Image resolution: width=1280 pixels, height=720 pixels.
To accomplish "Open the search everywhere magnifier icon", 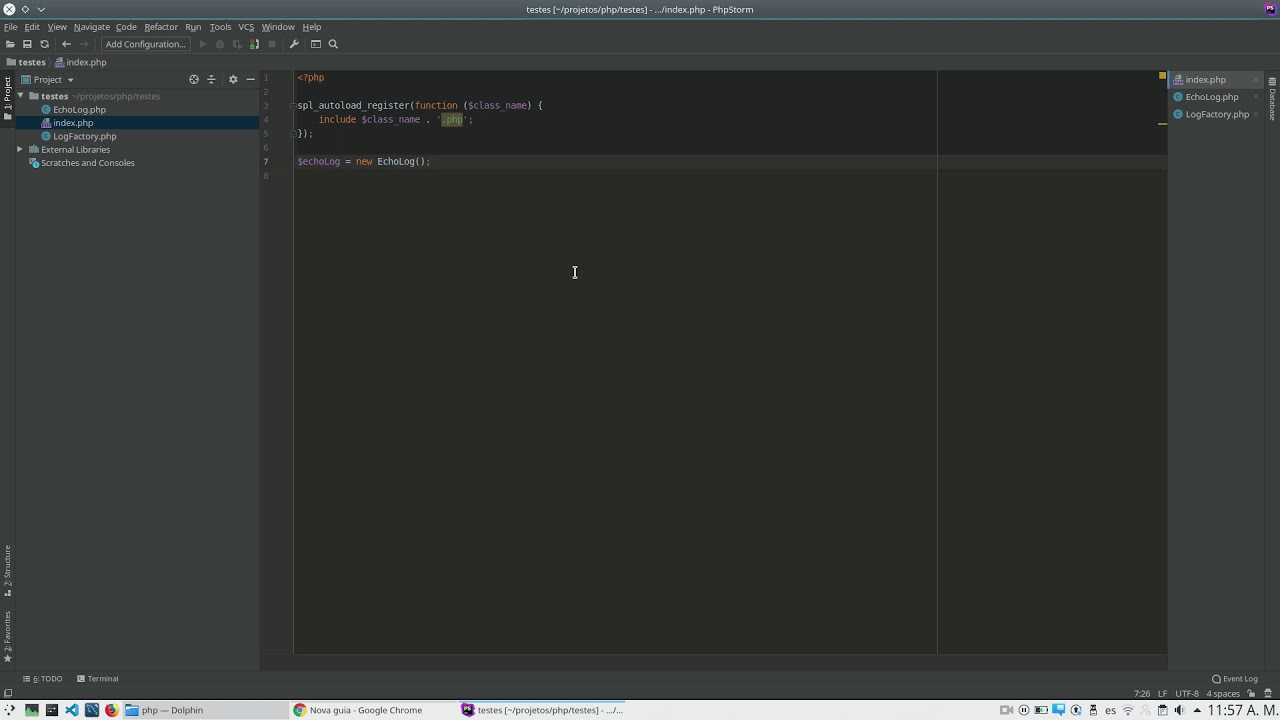I will coord(333,44).
